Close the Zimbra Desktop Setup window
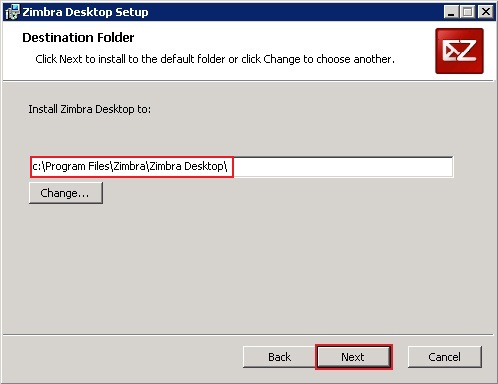 click(486, 12)
